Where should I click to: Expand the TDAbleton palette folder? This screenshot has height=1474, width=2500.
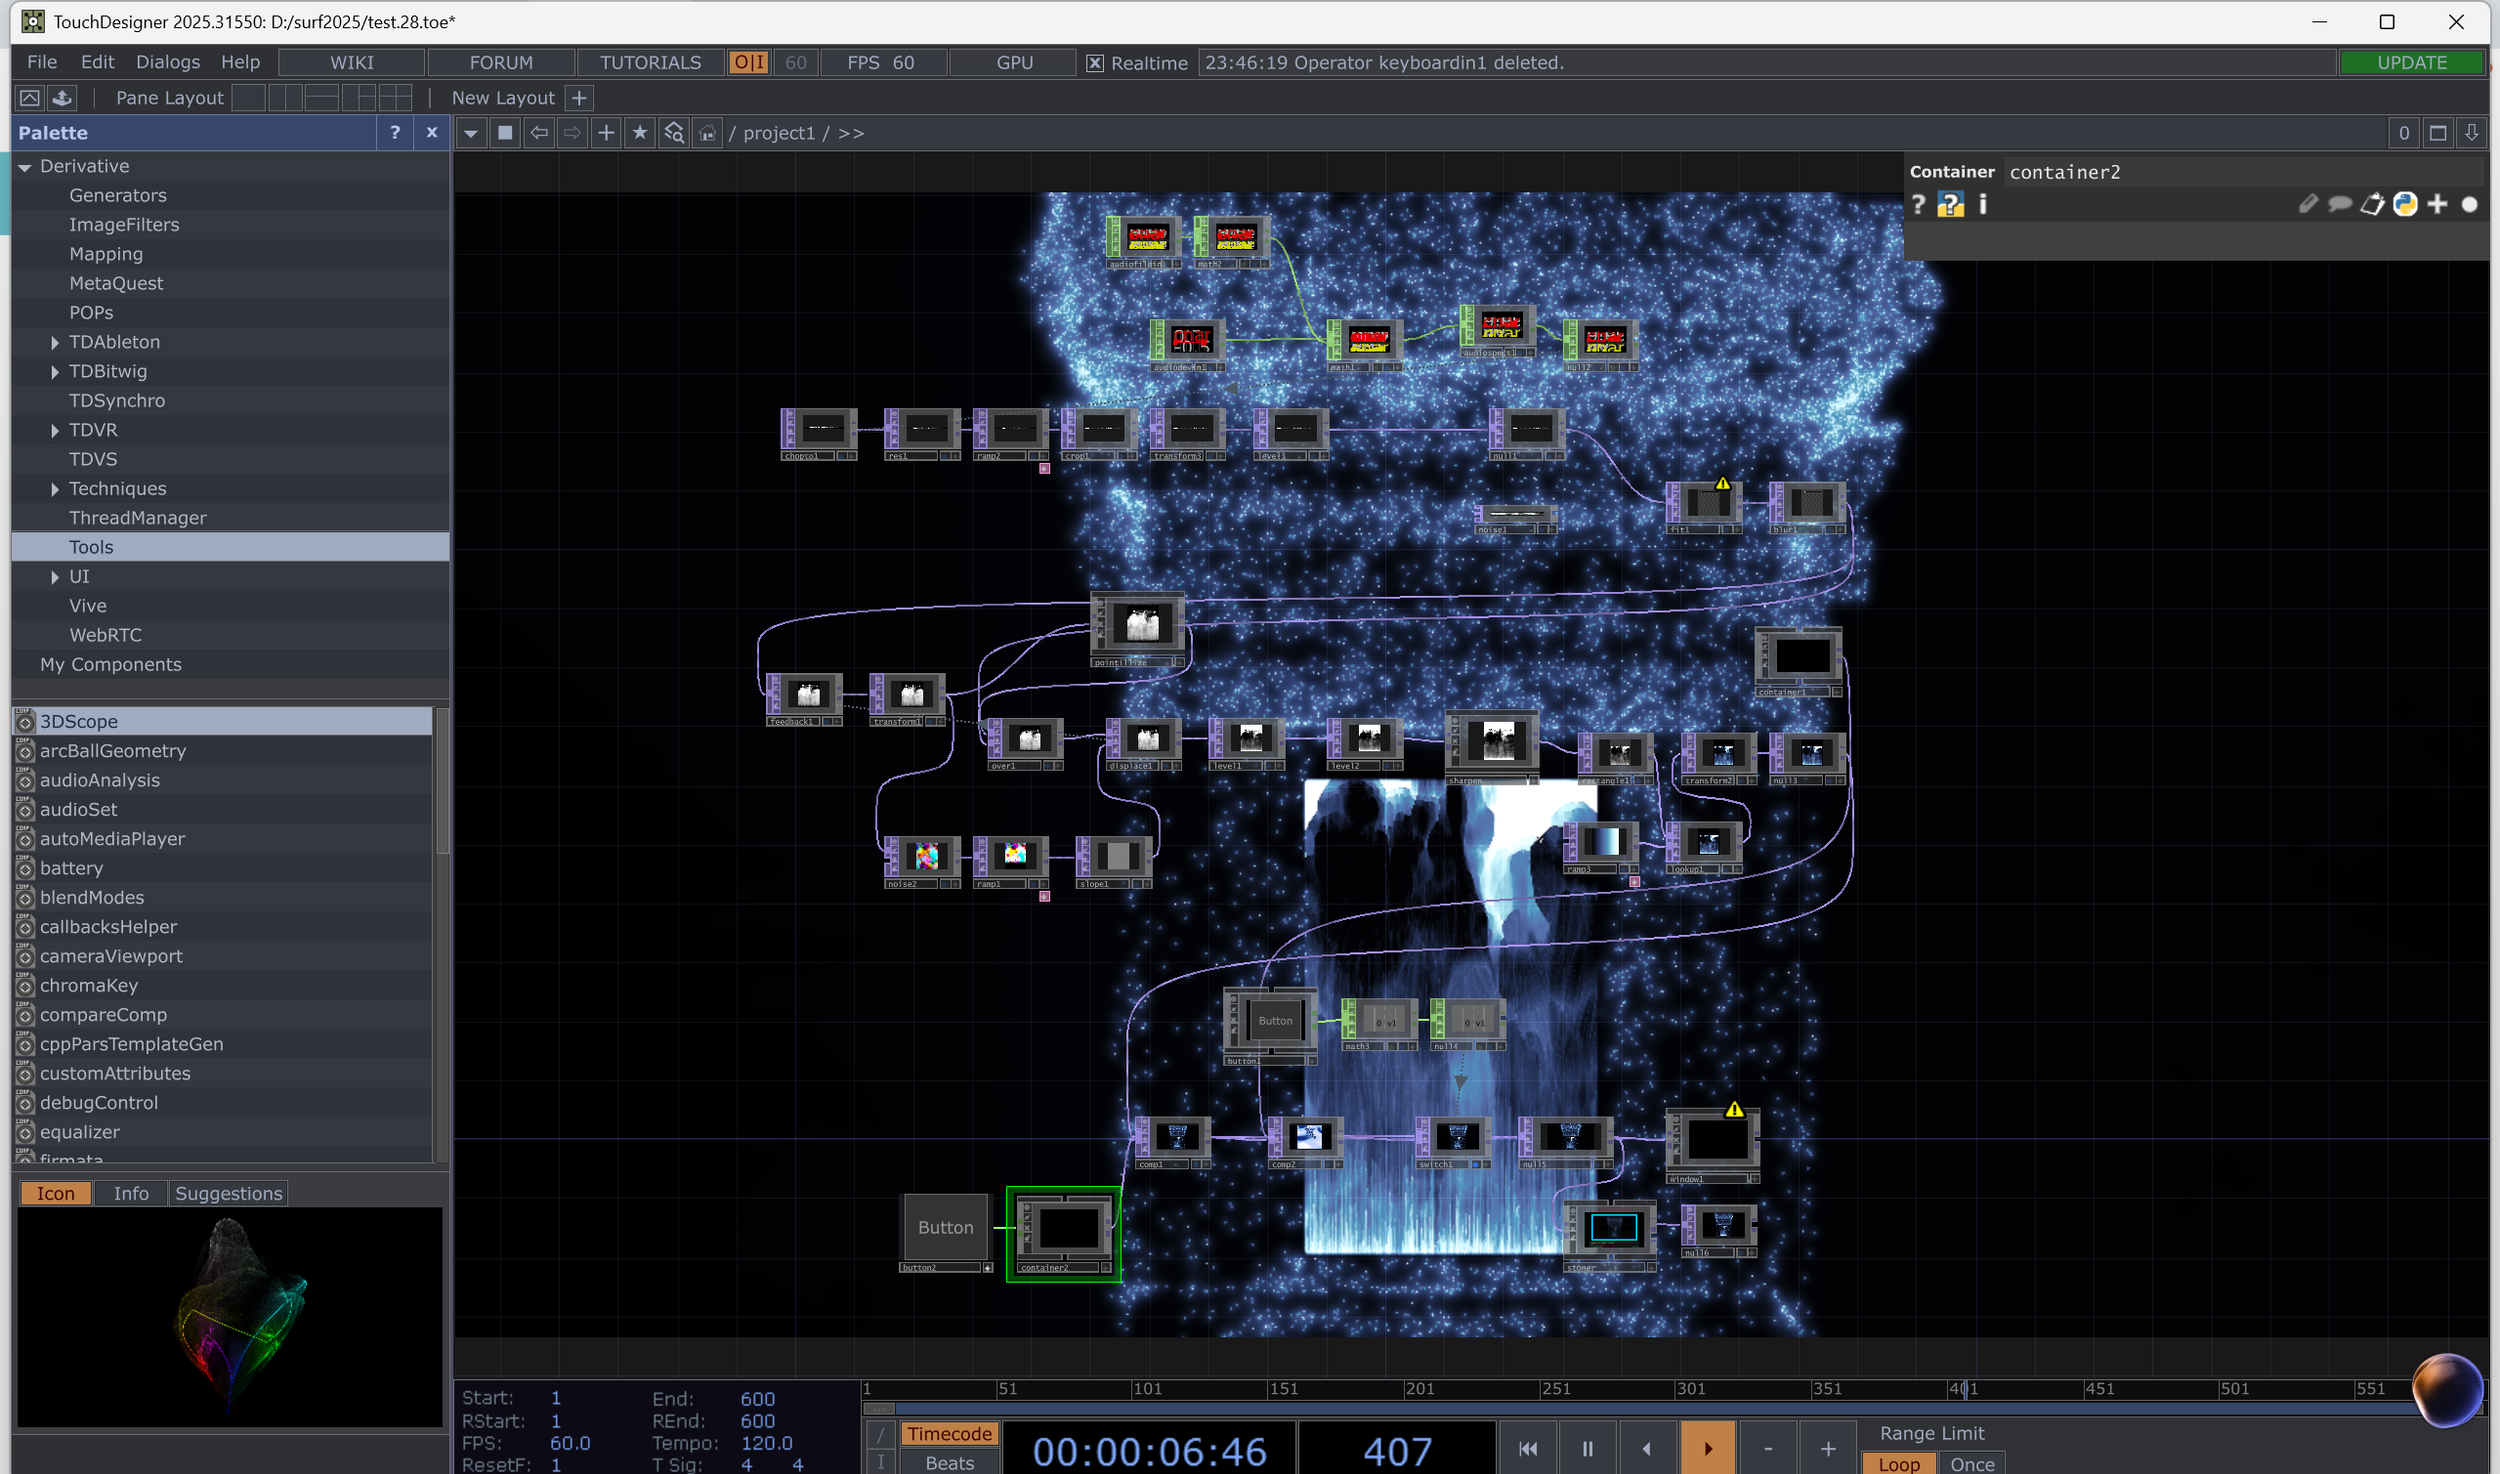coord(55,342)
